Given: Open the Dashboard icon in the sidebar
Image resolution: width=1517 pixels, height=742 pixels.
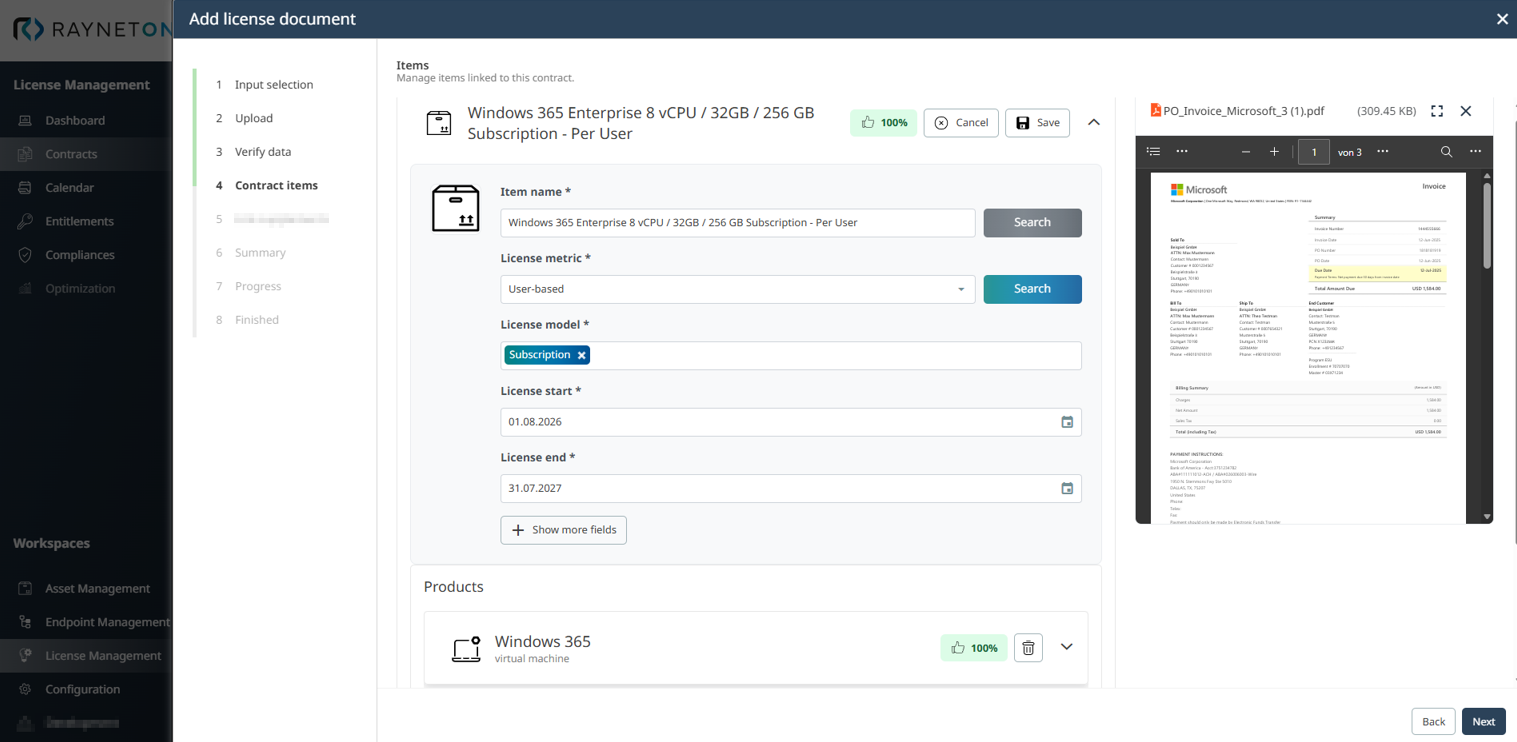Looking at the screenshot, I should click(x=25, y=121).
